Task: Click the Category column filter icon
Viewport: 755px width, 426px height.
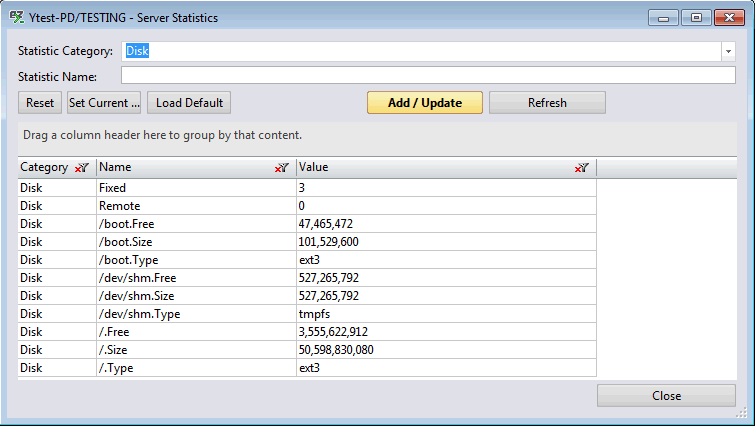Action: tap(81, 168)
